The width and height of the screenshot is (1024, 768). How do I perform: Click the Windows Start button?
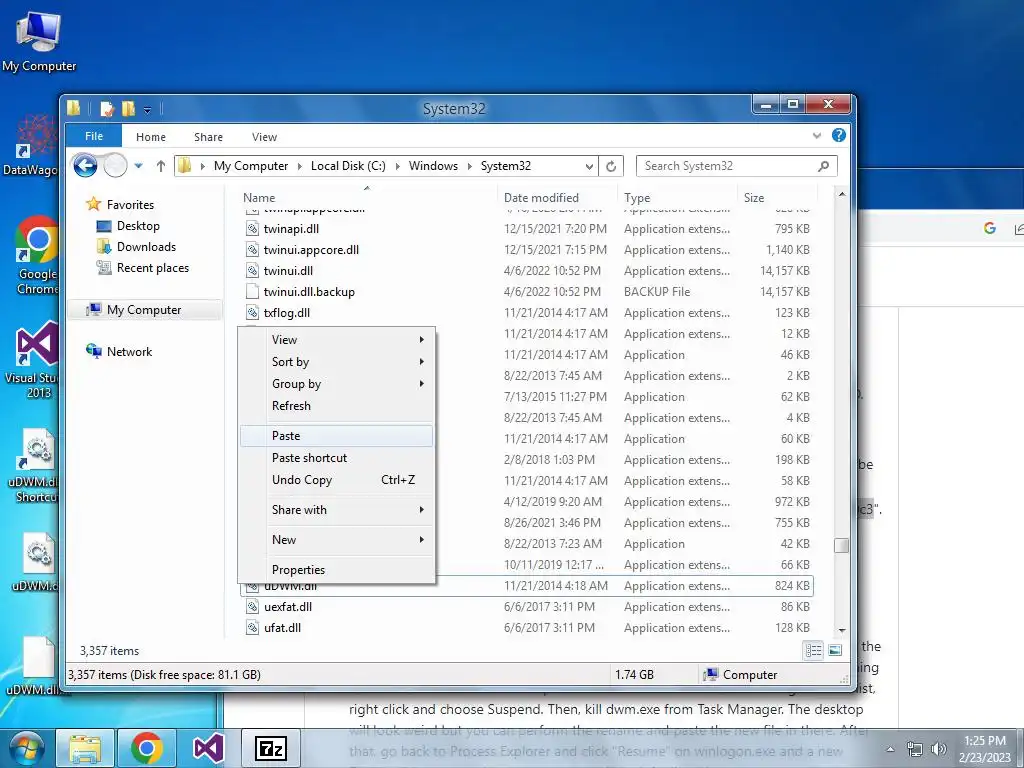(x=25, y=748)
